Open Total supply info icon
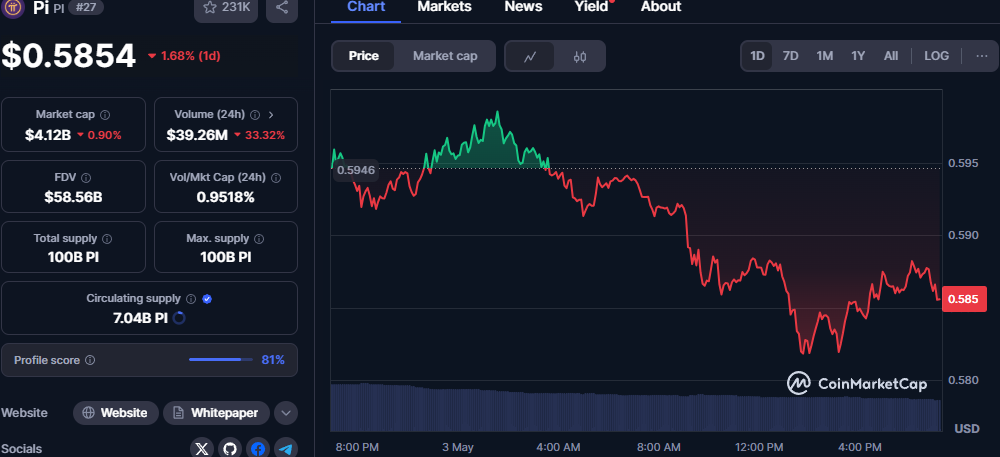The image size is (1000, 457). (107, 238)
